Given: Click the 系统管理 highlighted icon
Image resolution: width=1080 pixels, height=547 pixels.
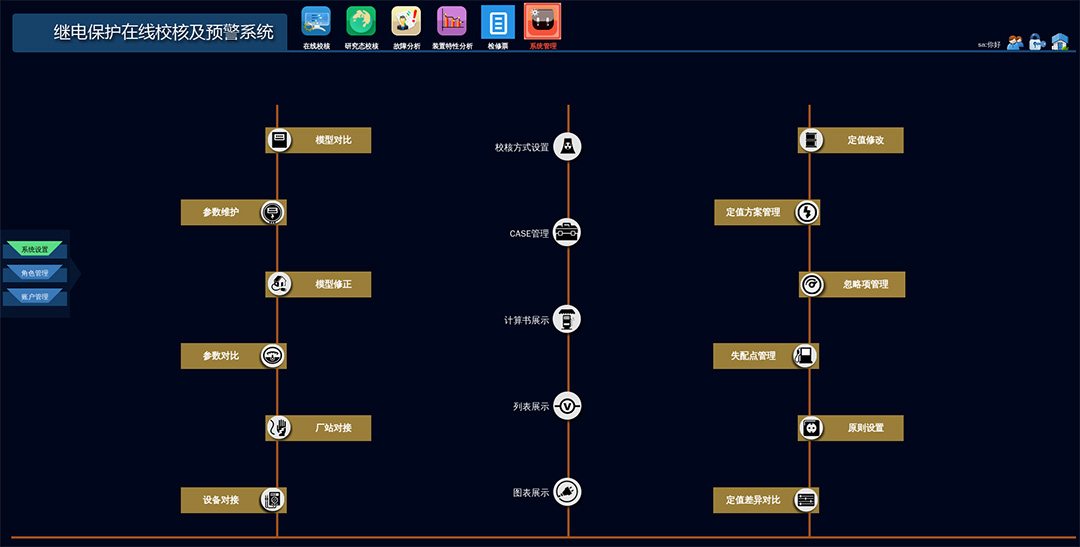Looking at the screenshot, I should tap(543, 21).
